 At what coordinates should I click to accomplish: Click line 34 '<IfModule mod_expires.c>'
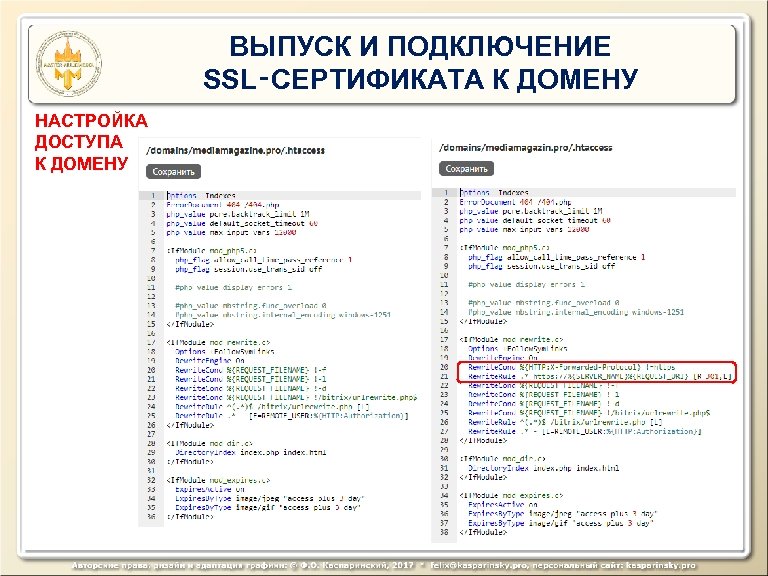511,495
